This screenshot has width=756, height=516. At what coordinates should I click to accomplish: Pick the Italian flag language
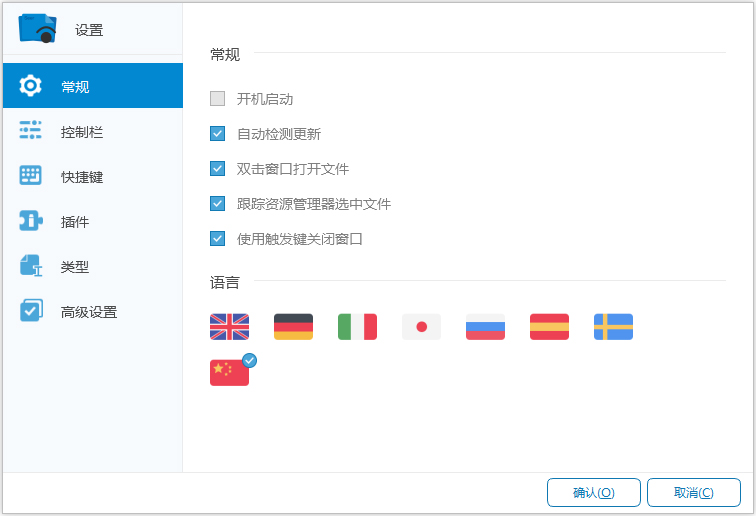(357, 327)
